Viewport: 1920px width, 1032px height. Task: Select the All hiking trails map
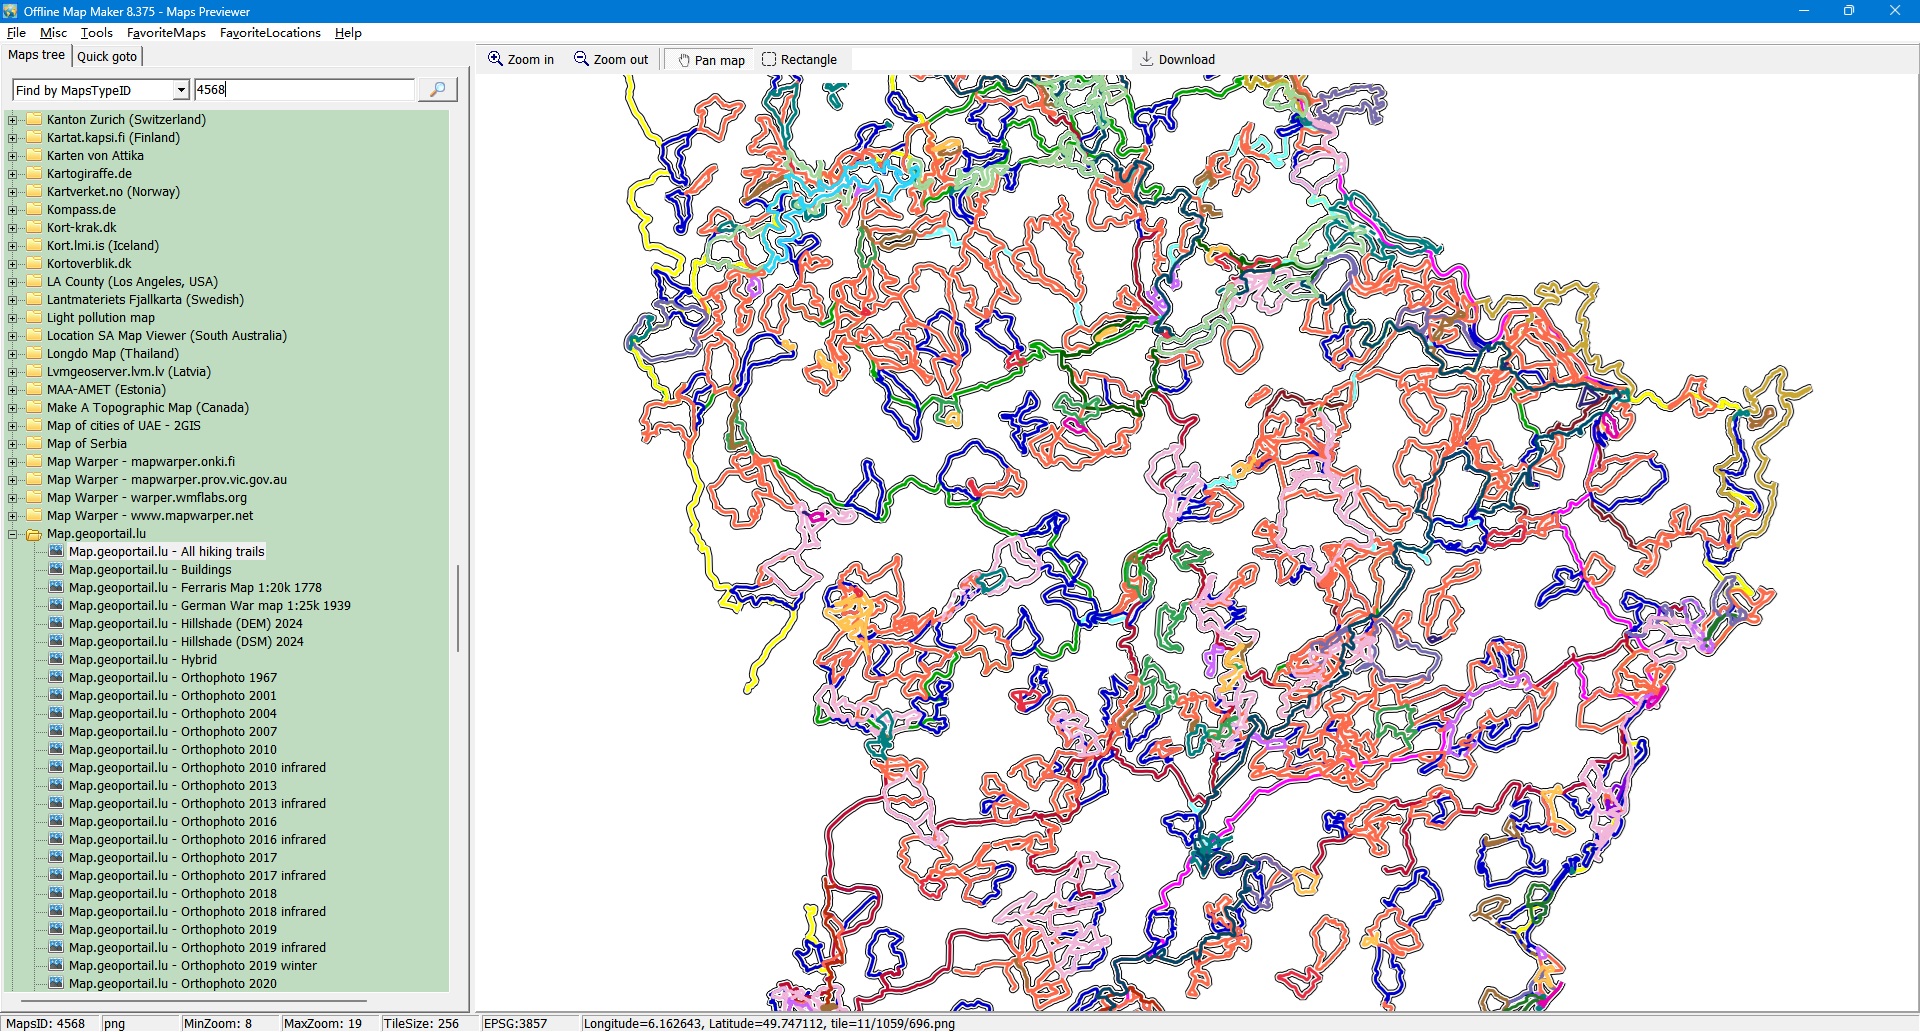point(166,552)
